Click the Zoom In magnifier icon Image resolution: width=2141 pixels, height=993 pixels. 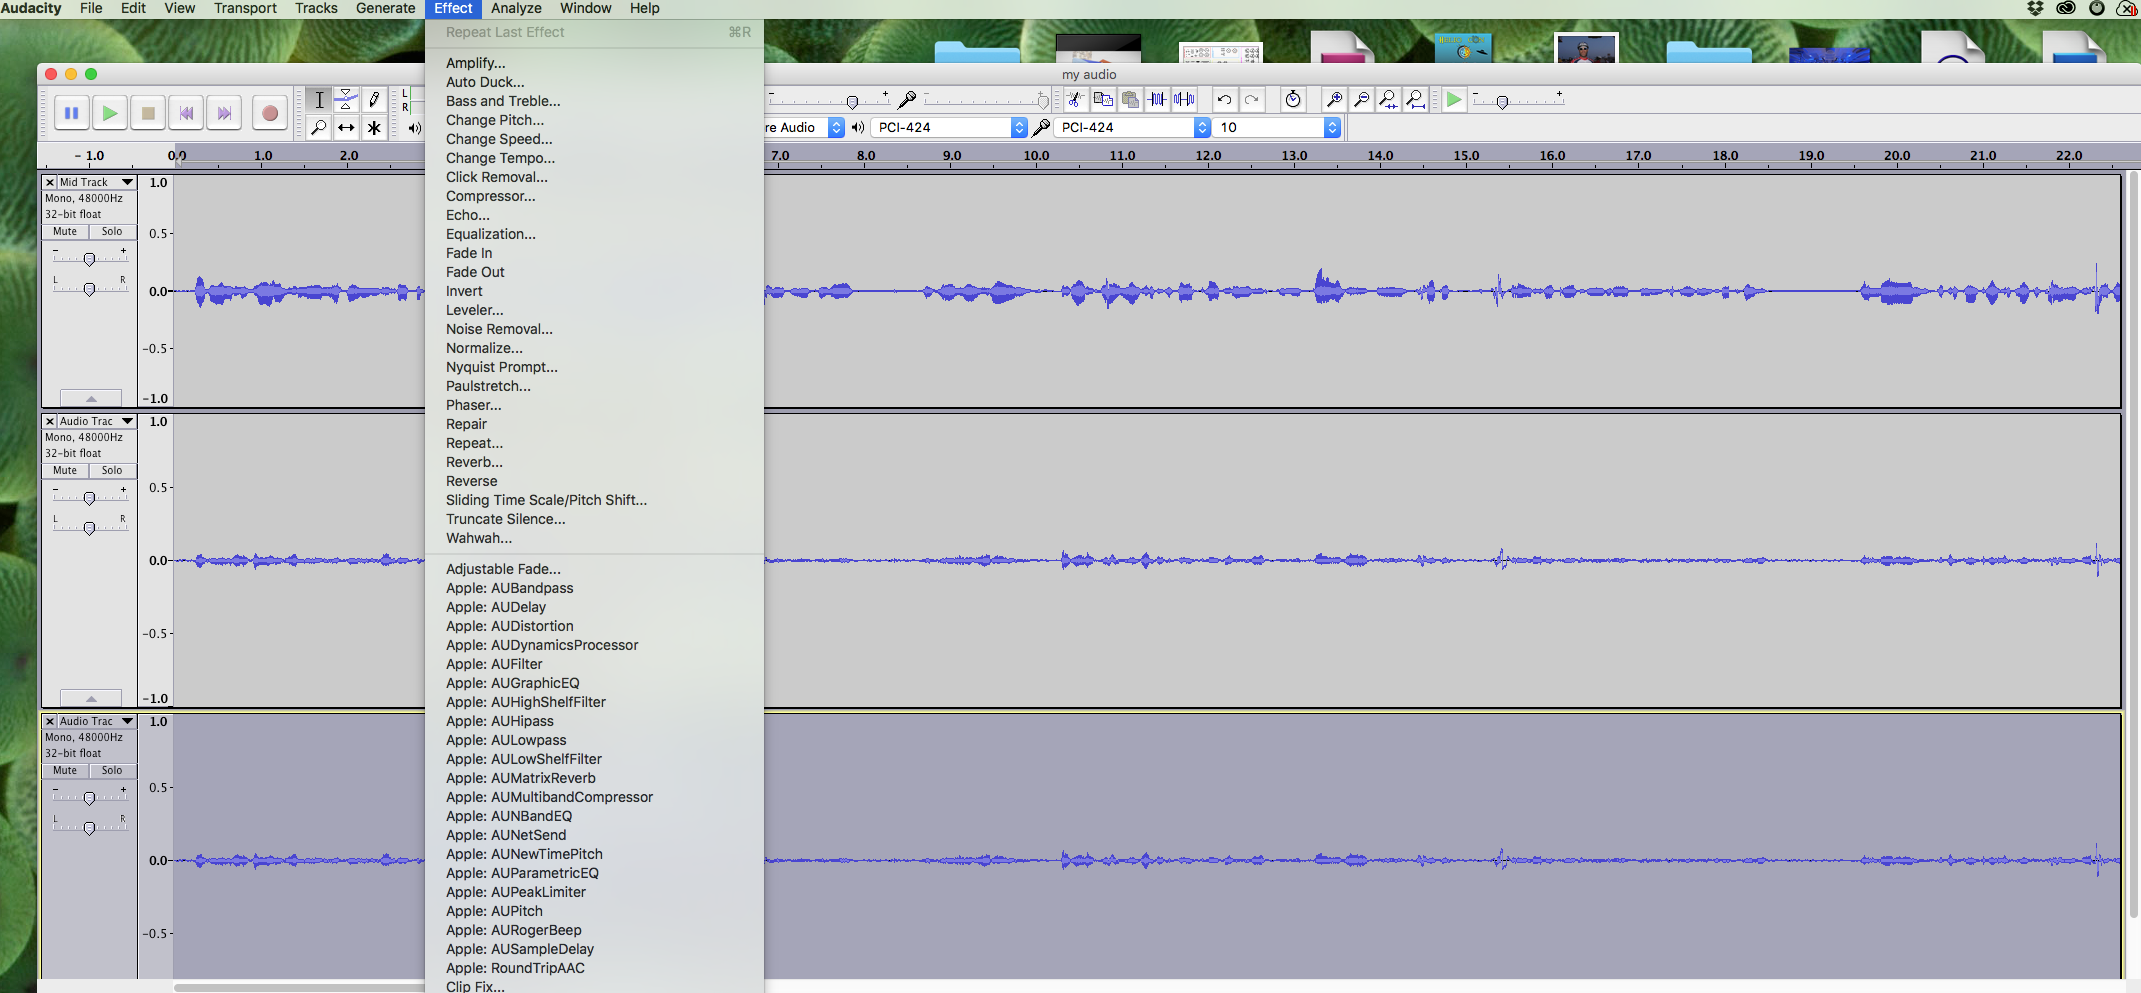pyautogui.click(x=1334, y=99)
